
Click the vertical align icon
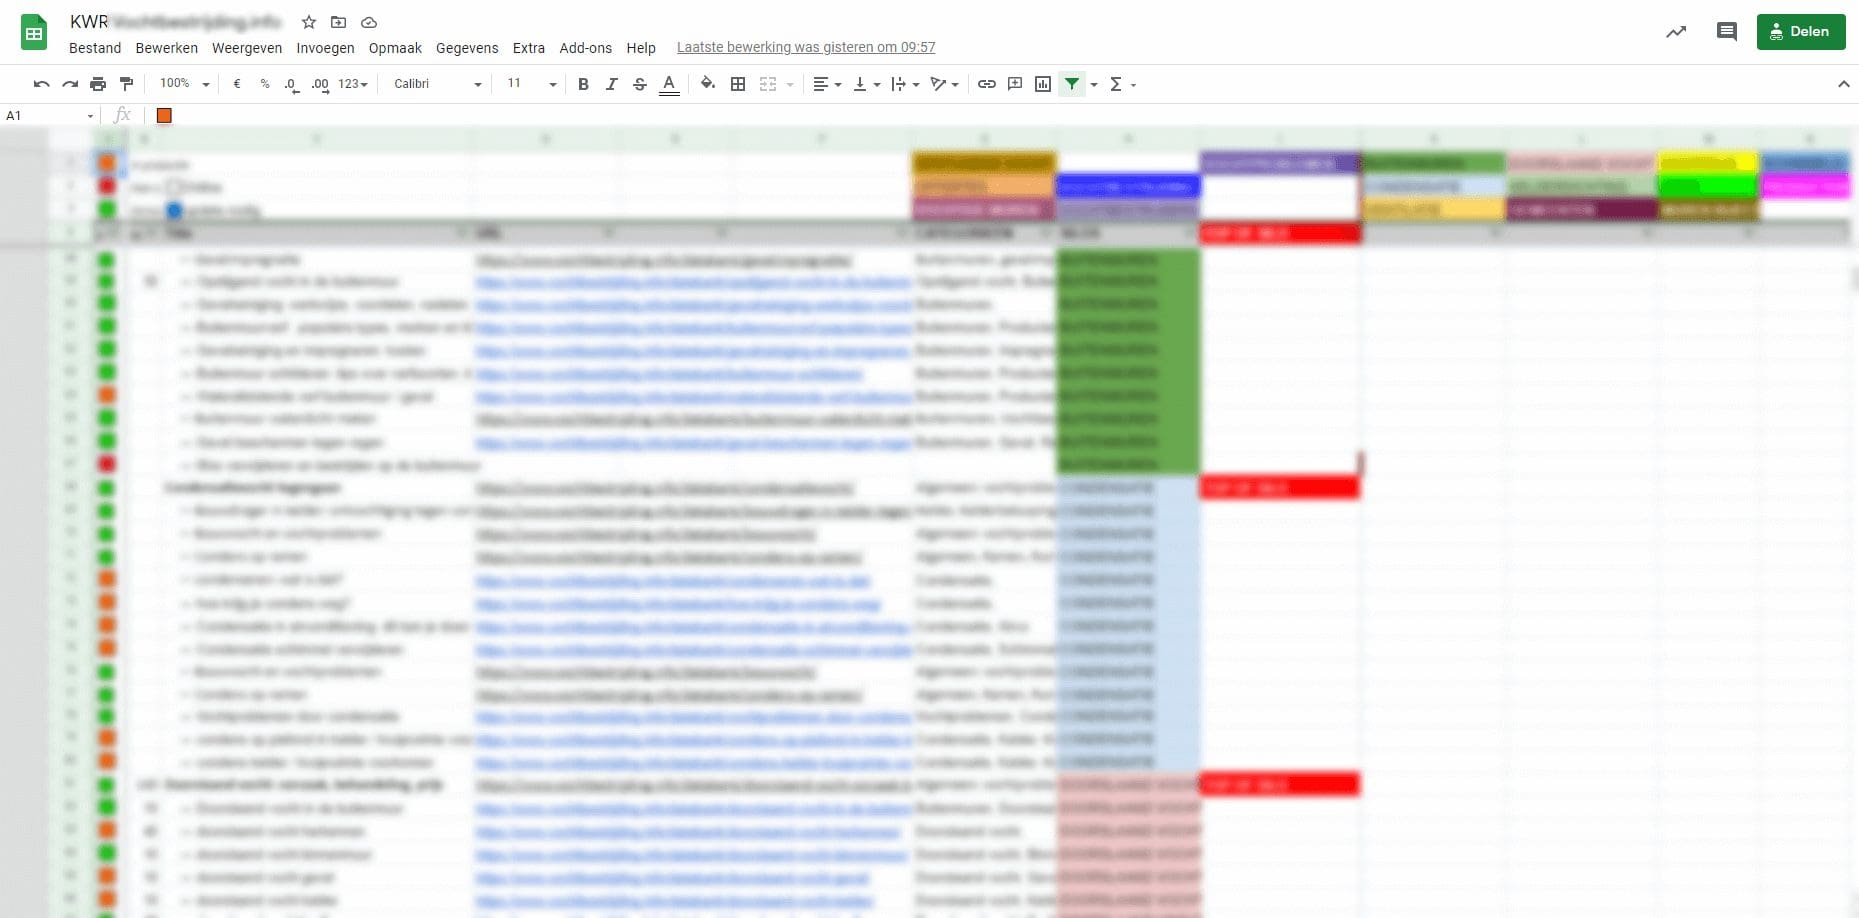pyautogui.click(x=860, y=84)
